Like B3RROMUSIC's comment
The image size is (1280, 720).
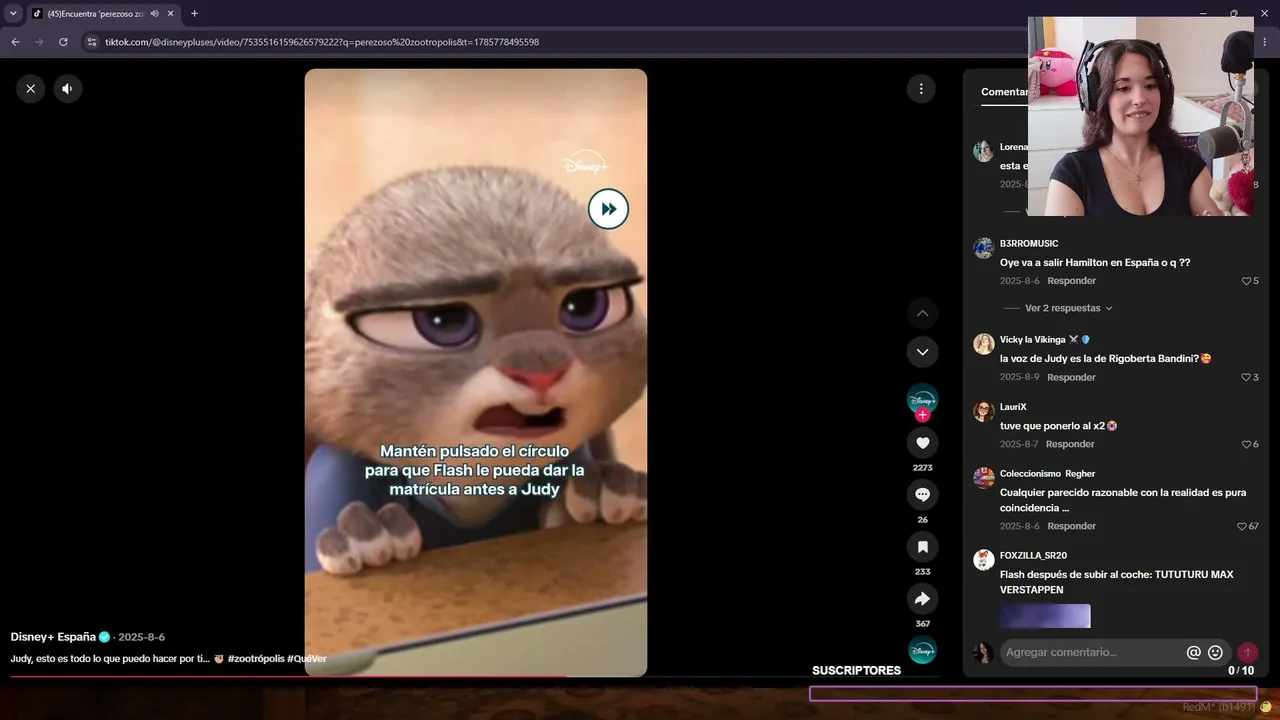click(1247, 281)
